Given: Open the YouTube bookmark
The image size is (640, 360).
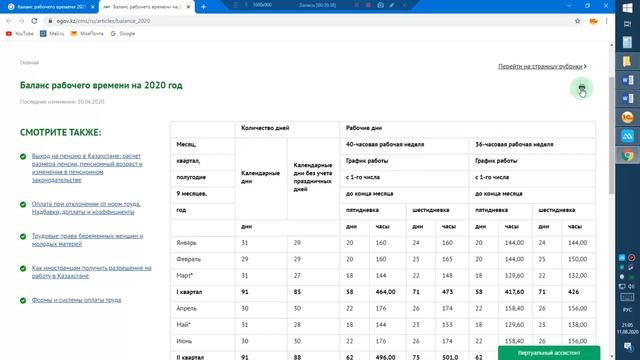Looking at the screenshot, I should click(x=20, y=33).
